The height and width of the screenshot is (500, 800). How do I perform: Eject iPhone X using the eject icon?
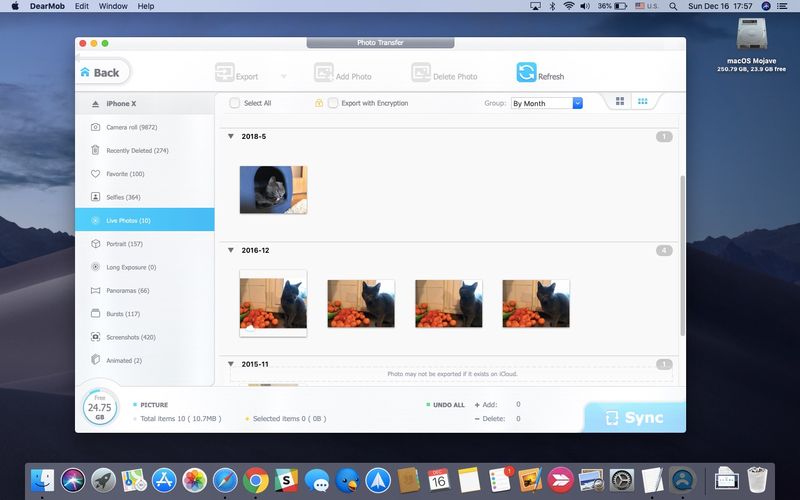[x=95, y=104]
